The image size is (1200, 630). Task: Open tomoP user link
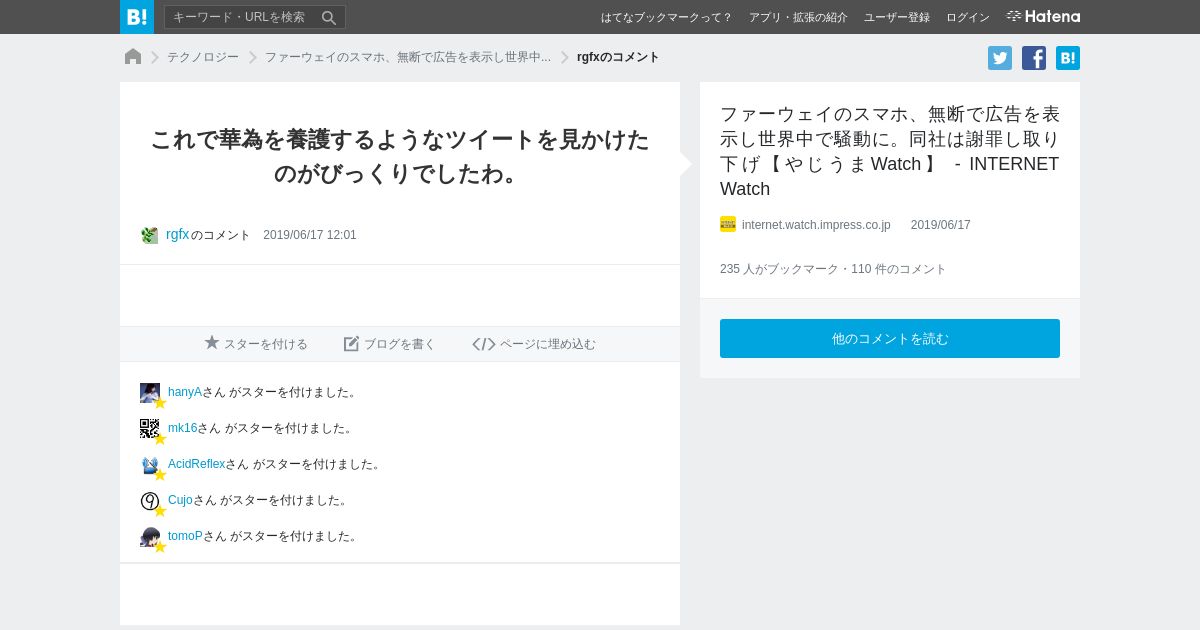pos(185,536)
